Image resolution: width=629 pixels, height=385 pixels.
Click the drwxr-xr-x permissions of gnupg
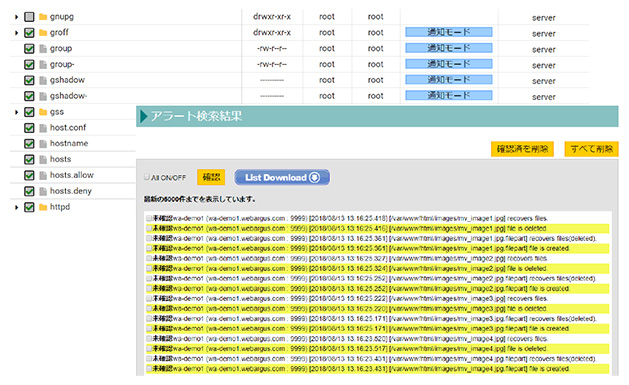[x=272, y=17]
